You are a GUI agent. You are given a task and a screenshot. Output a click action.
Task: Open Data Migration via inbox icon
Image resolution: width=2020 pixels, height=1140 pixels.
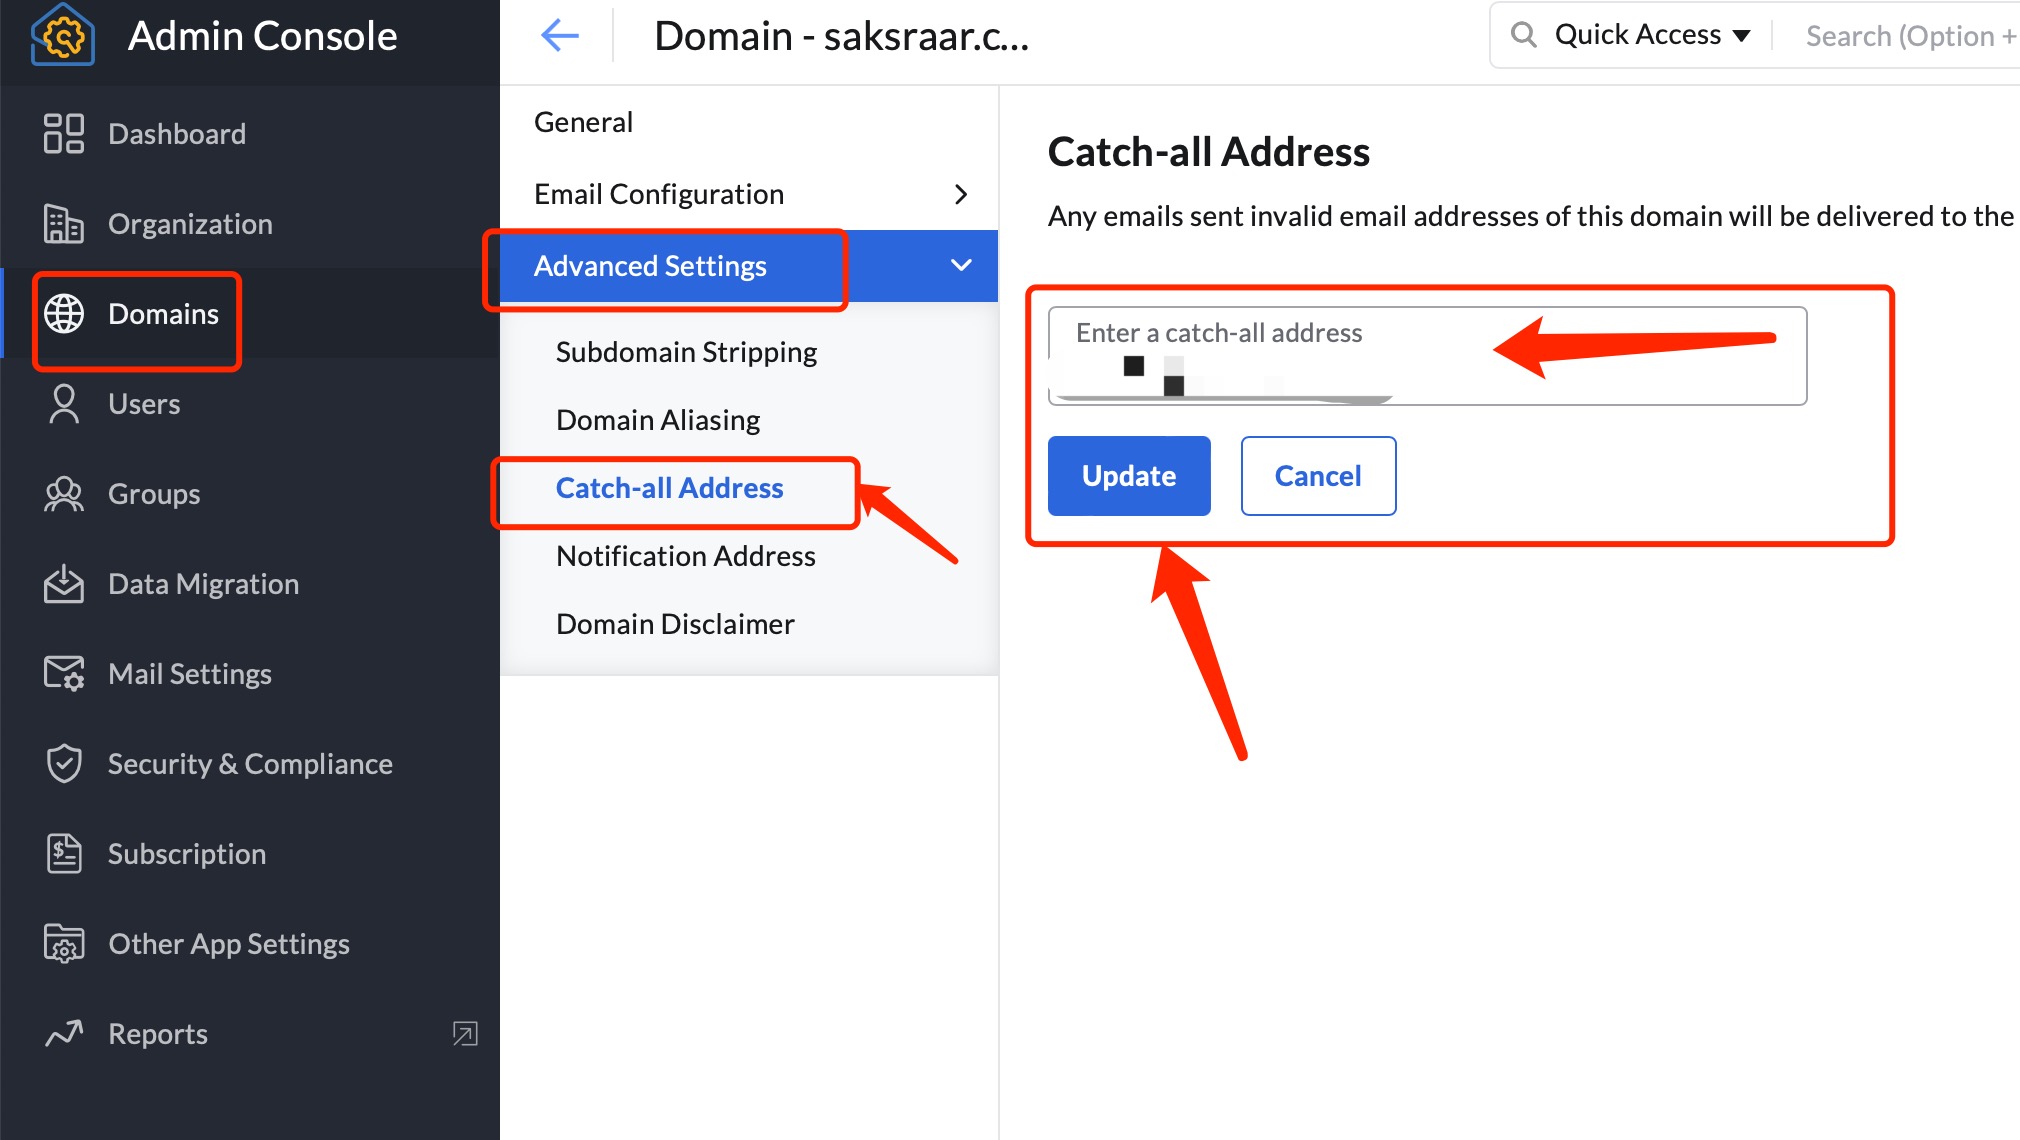(x=62, y=583)
